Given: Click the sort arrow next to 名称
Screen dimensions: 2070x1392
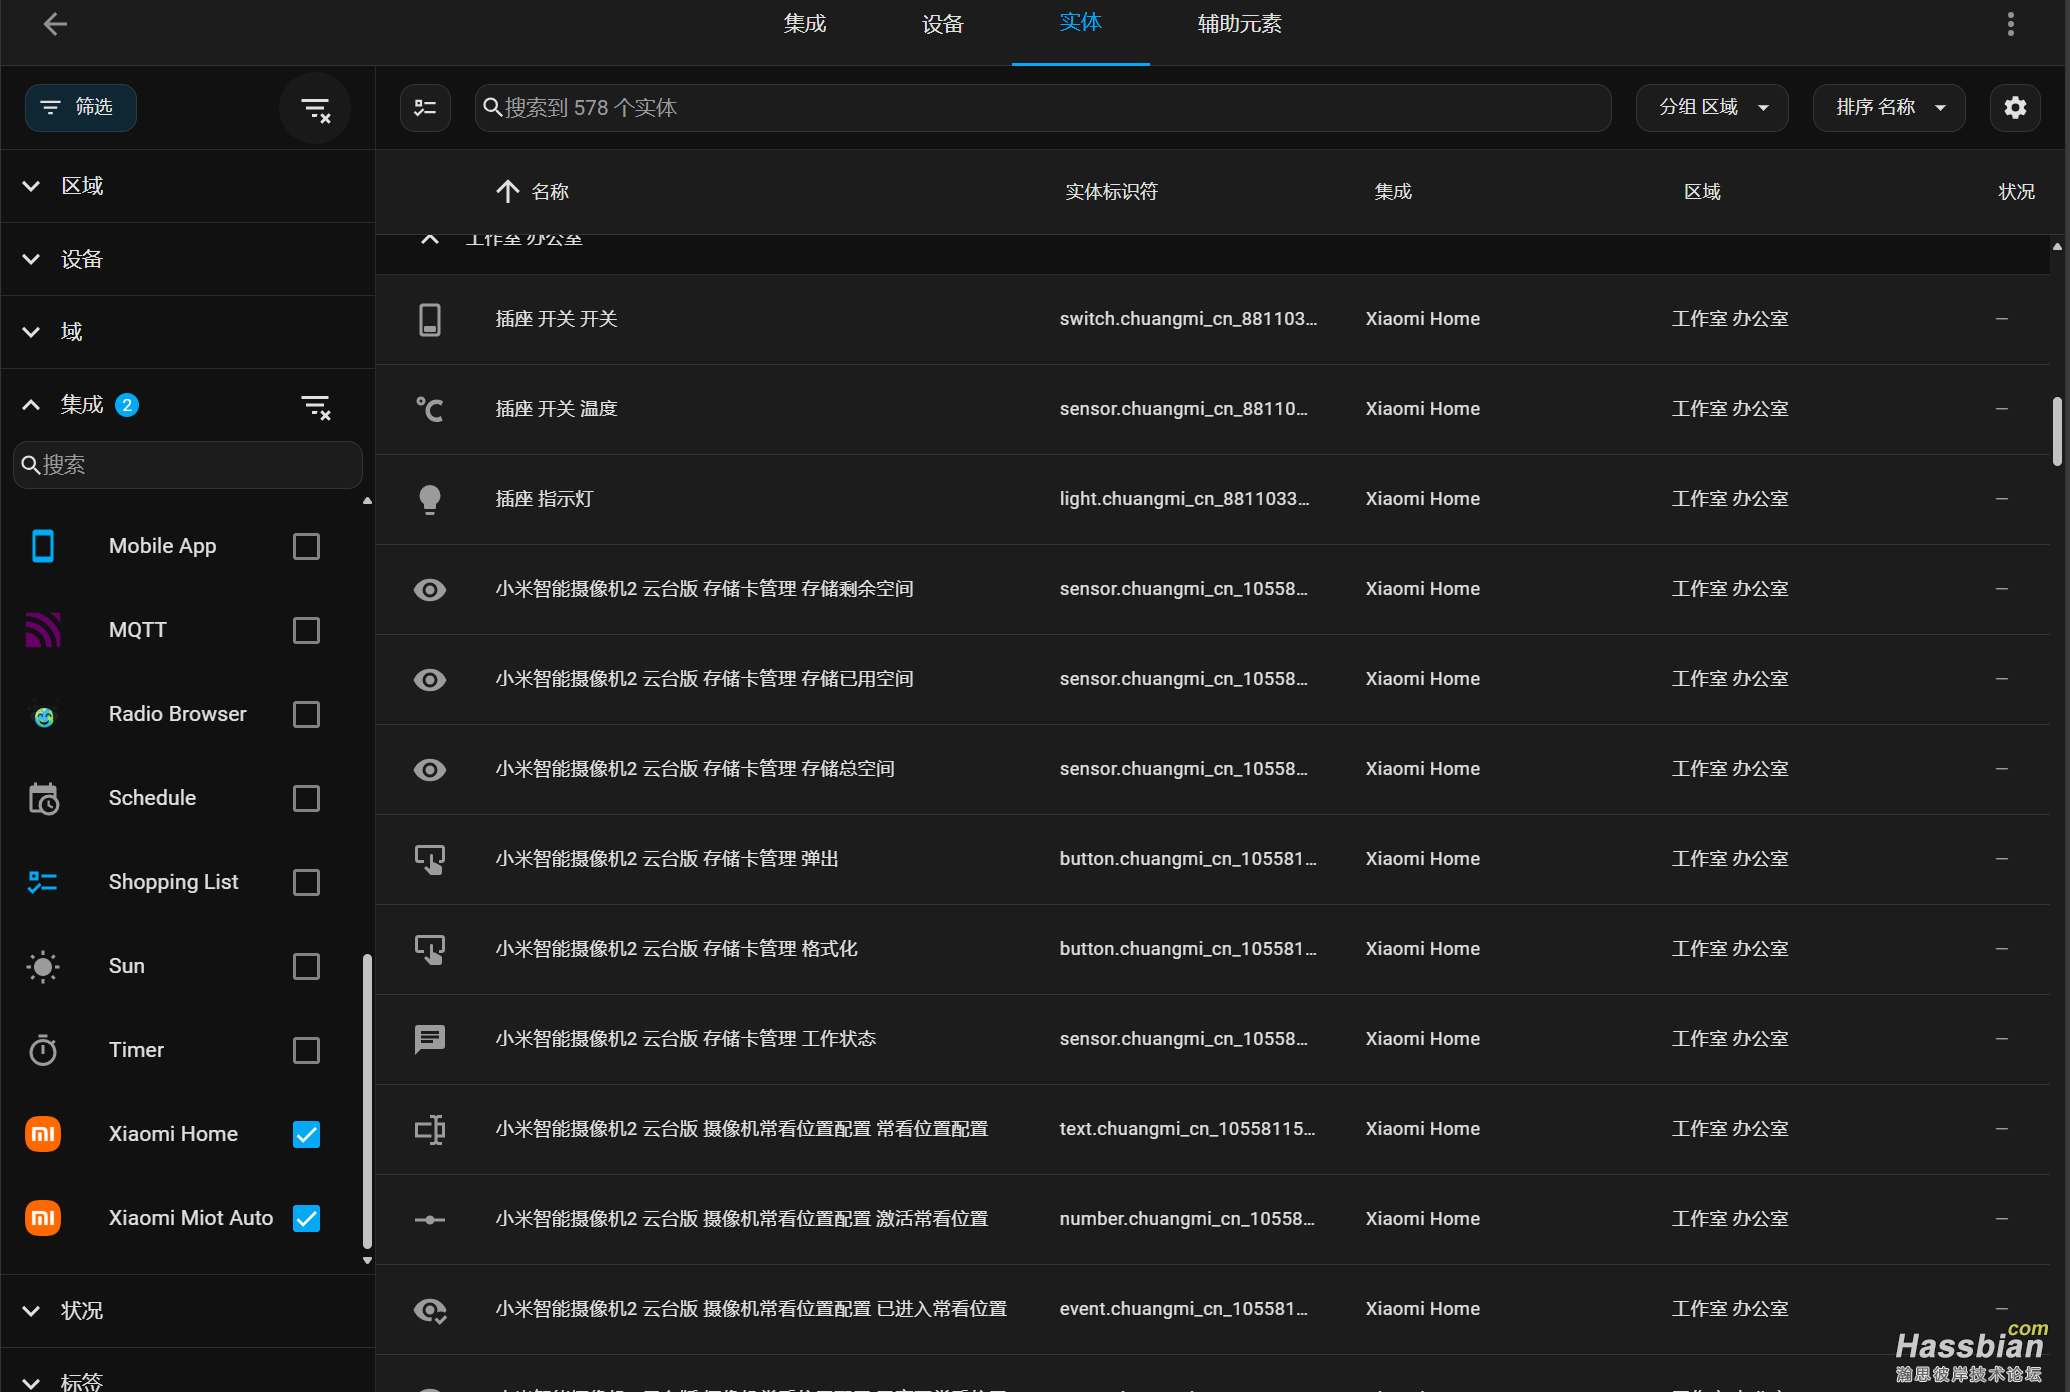Looking at the screenshot, I should tap(508, 191).
